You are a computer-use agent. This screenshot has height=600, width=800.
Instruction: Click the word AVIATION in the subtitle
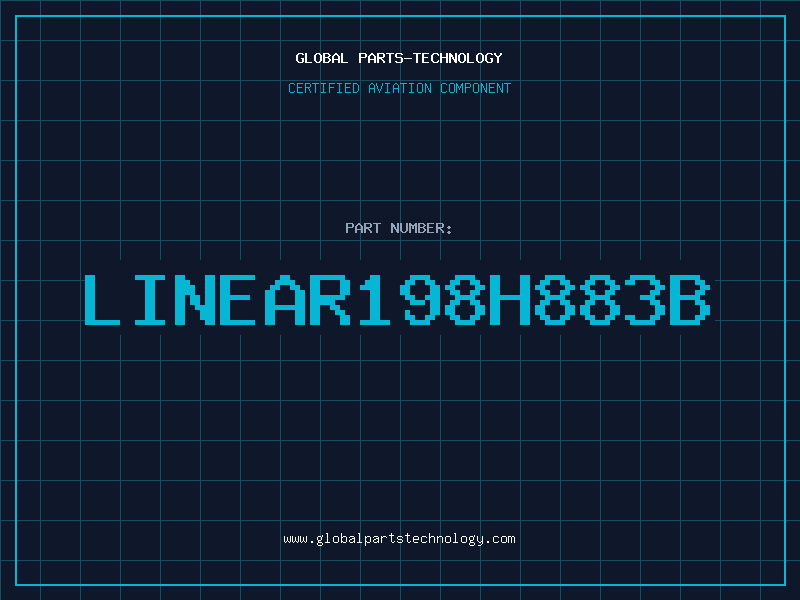point(400,88)
